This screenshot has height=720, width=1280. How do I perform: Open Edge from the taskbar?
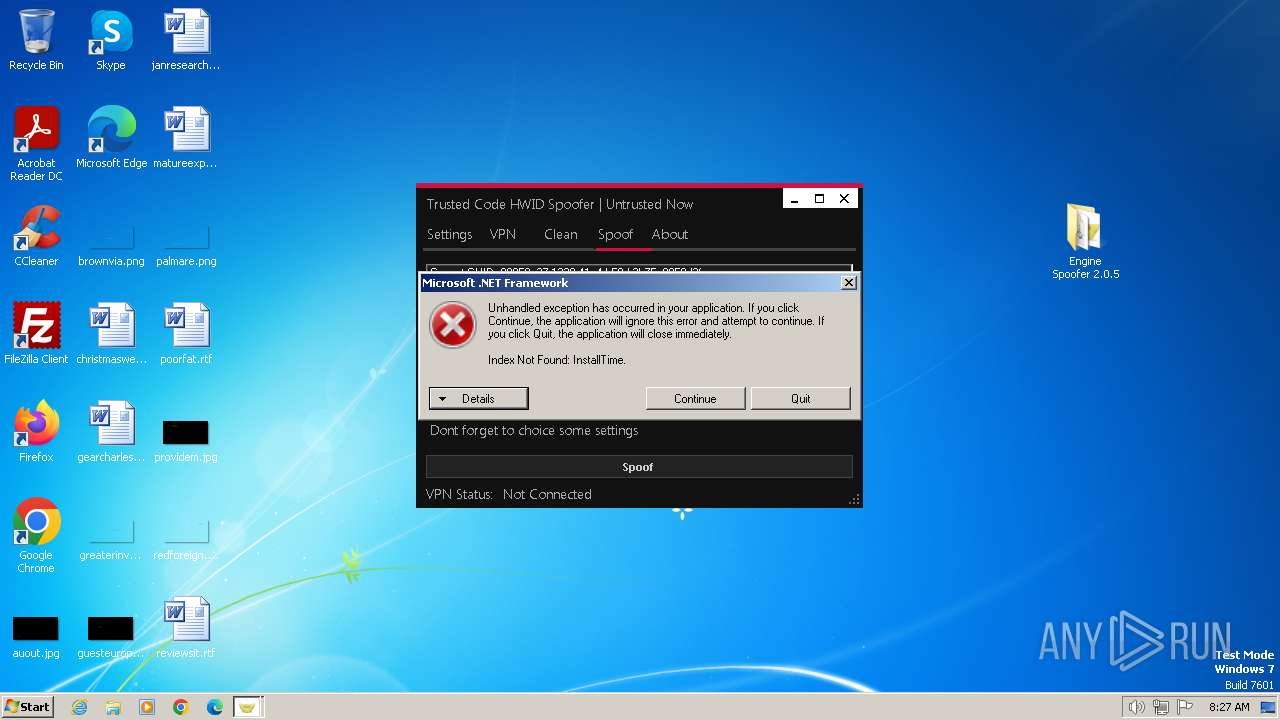tap(215, 707)
